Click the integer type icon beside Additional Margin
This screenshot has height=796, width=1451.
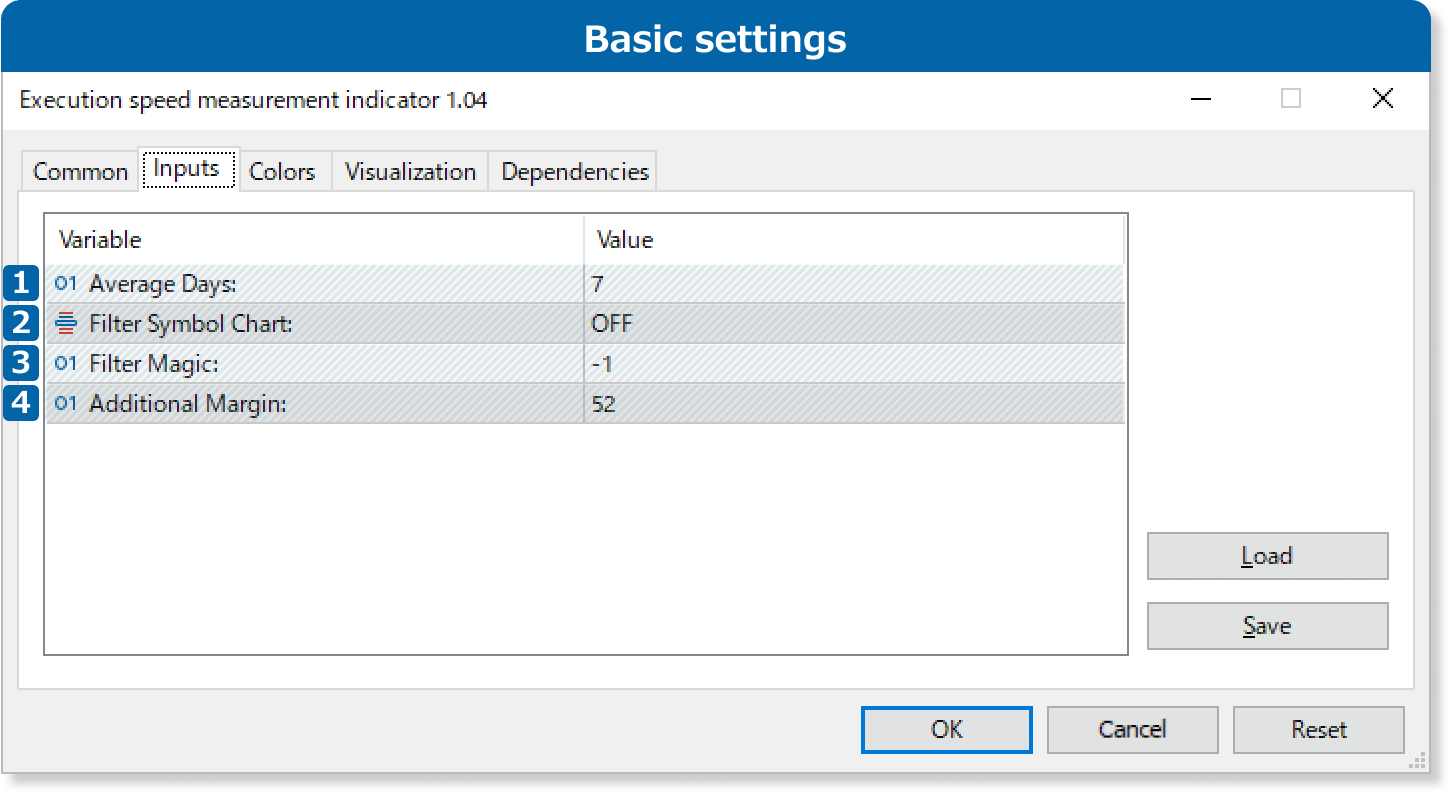(66, 404)
